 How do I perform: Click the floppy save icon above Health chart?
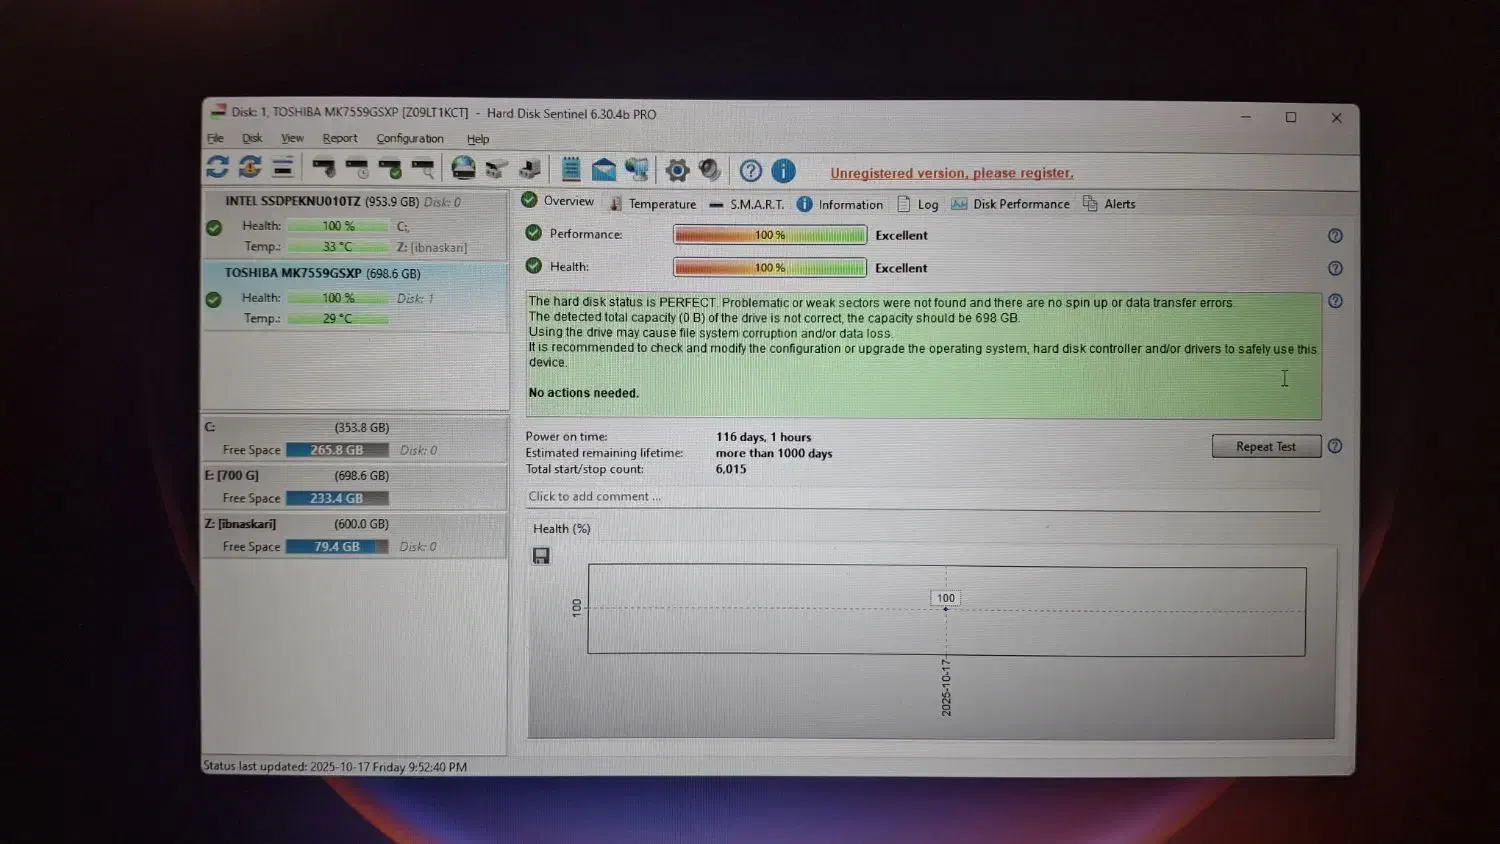click(x=541, y=555)
